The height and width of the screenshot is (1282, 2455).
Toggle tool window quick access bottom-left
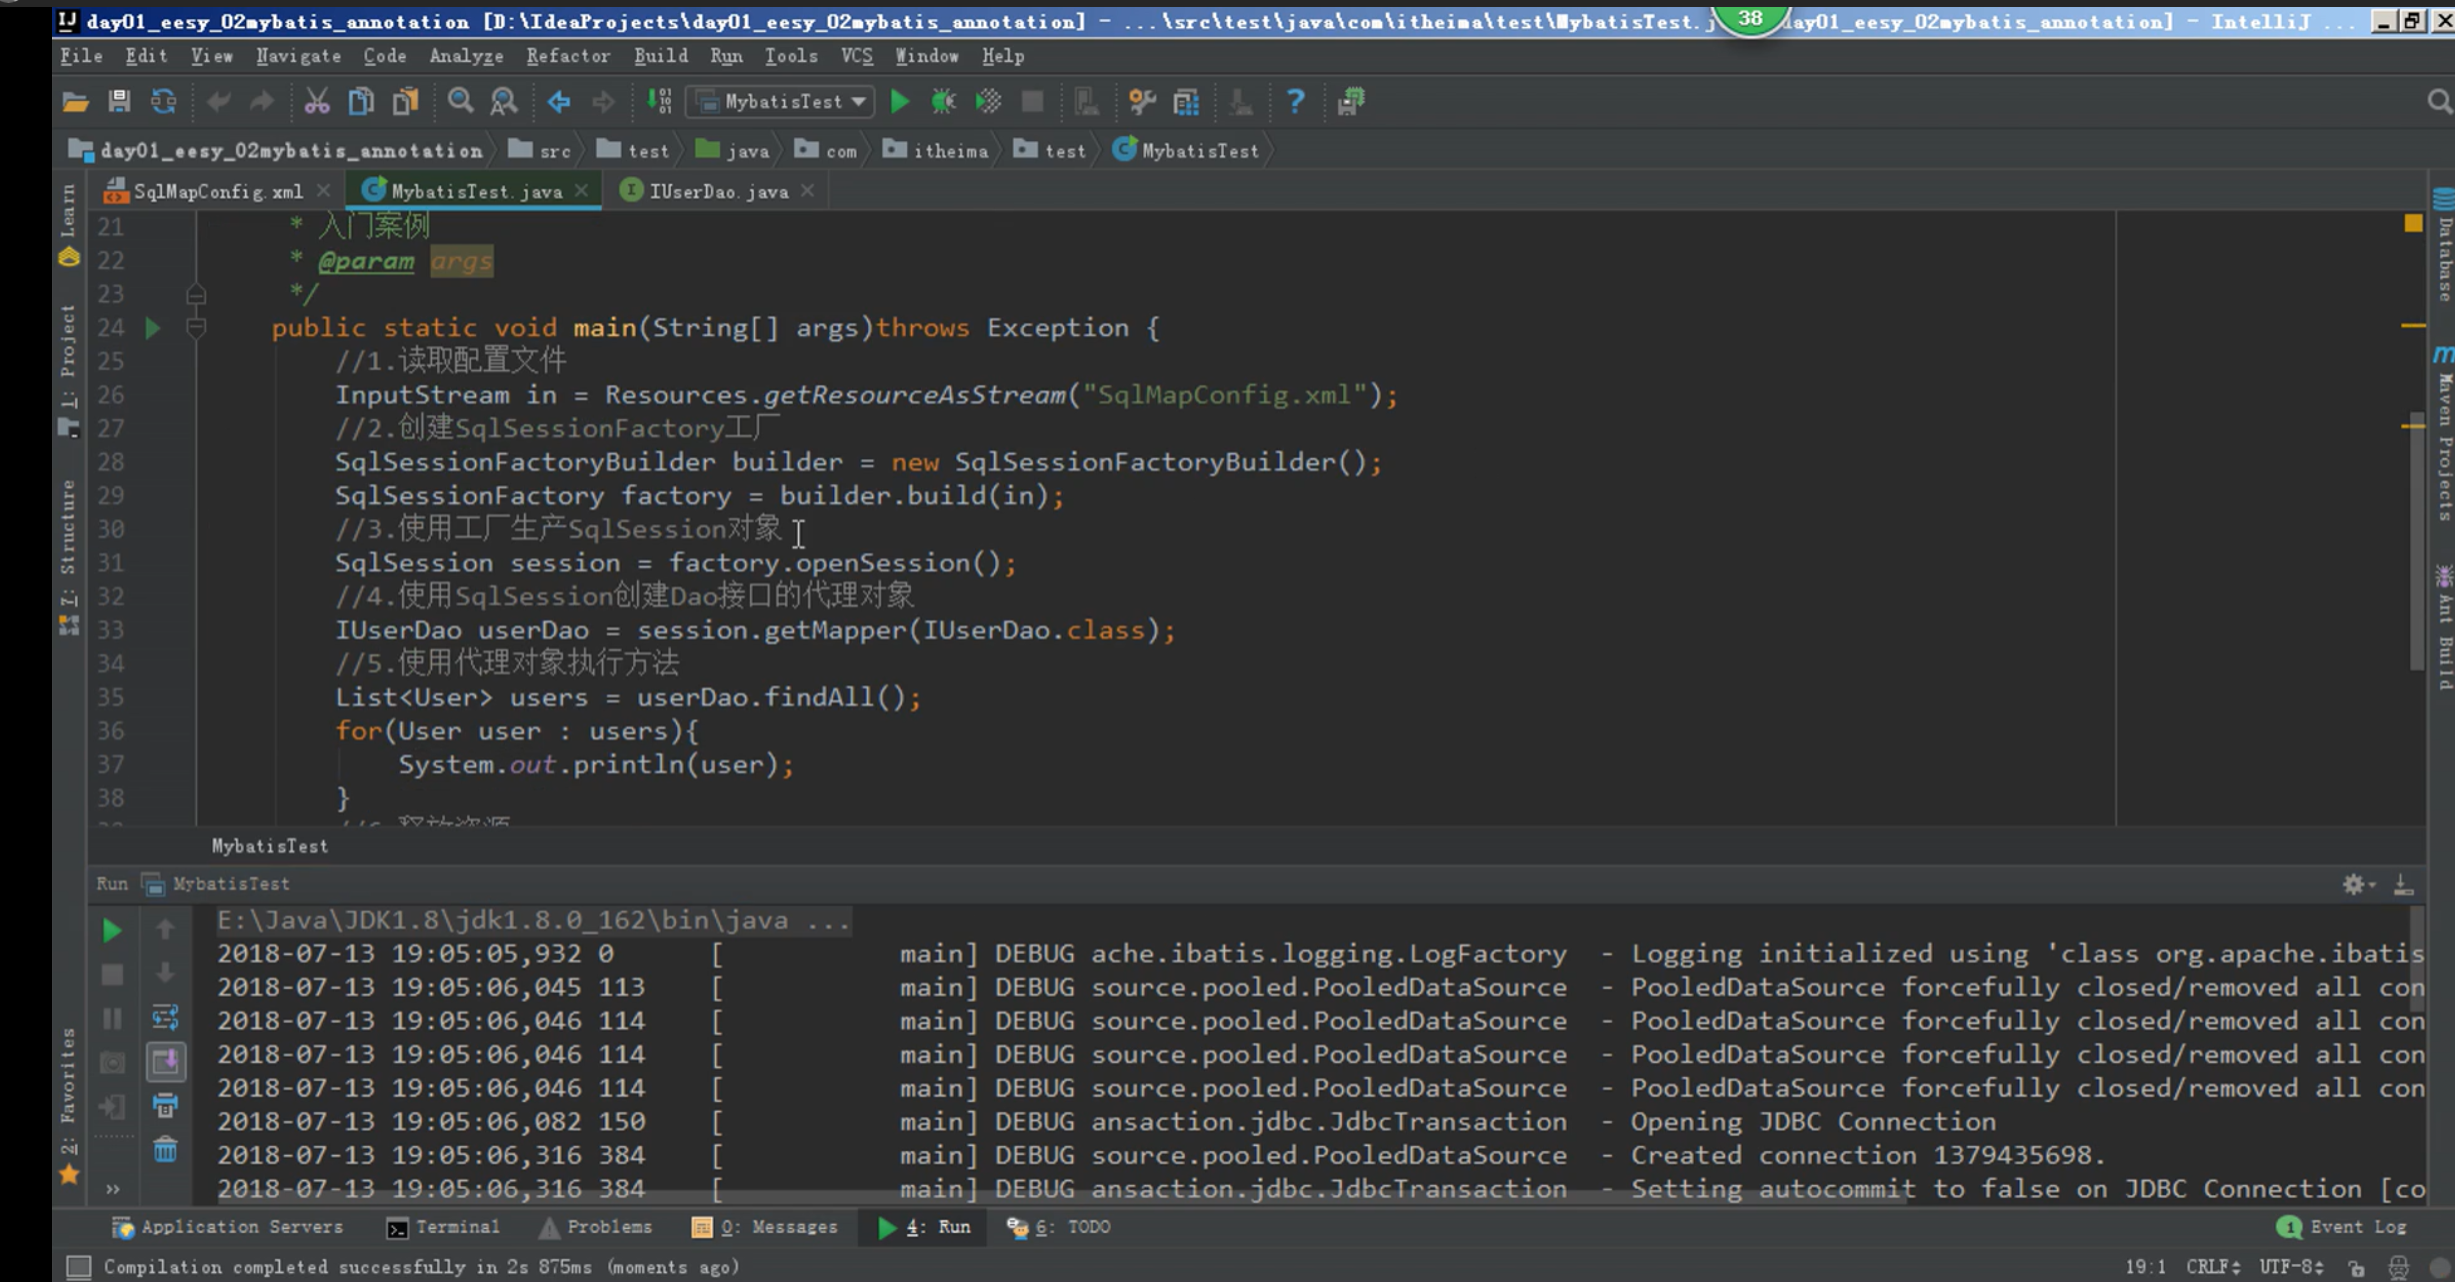pyautogui.click(x=78, y=1267)
